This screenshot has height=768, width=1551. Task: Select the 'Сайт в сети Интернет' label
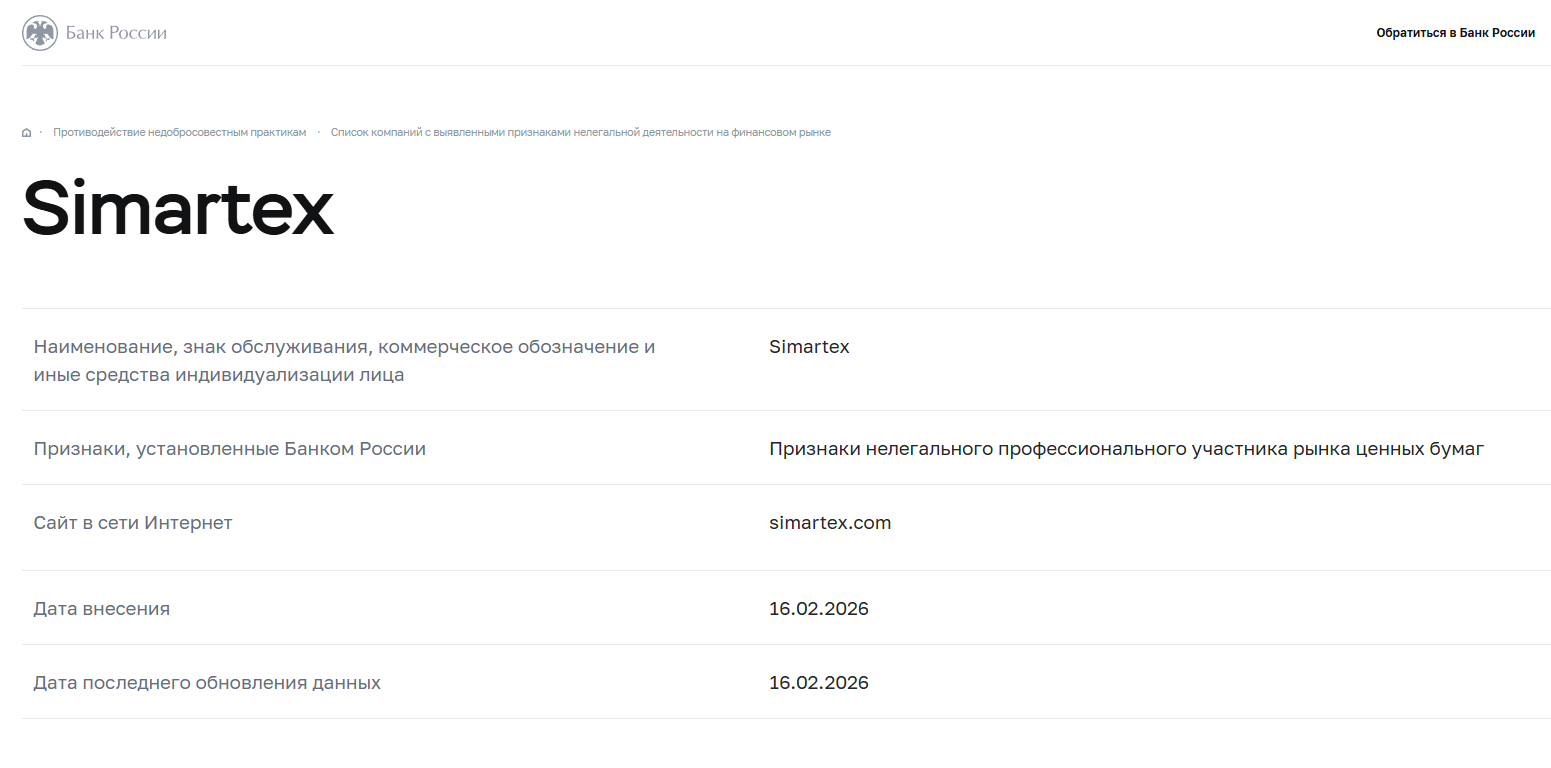pyautogui.click(x=133, y=523)
